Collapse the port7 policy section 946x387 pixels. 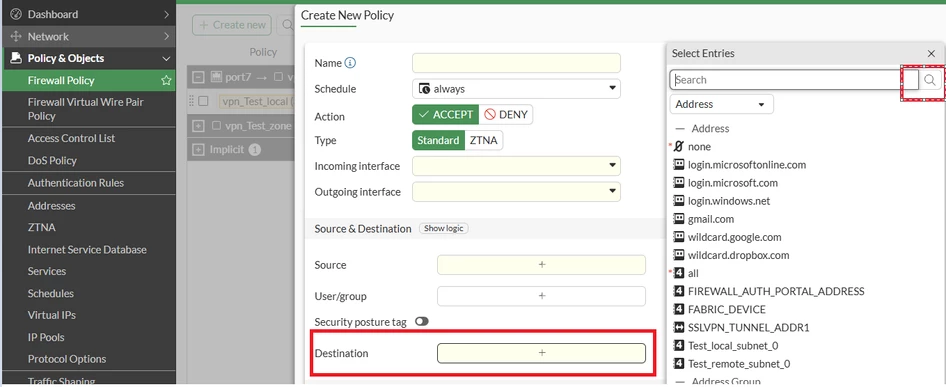pyautogui.click(x=198, y=77)
